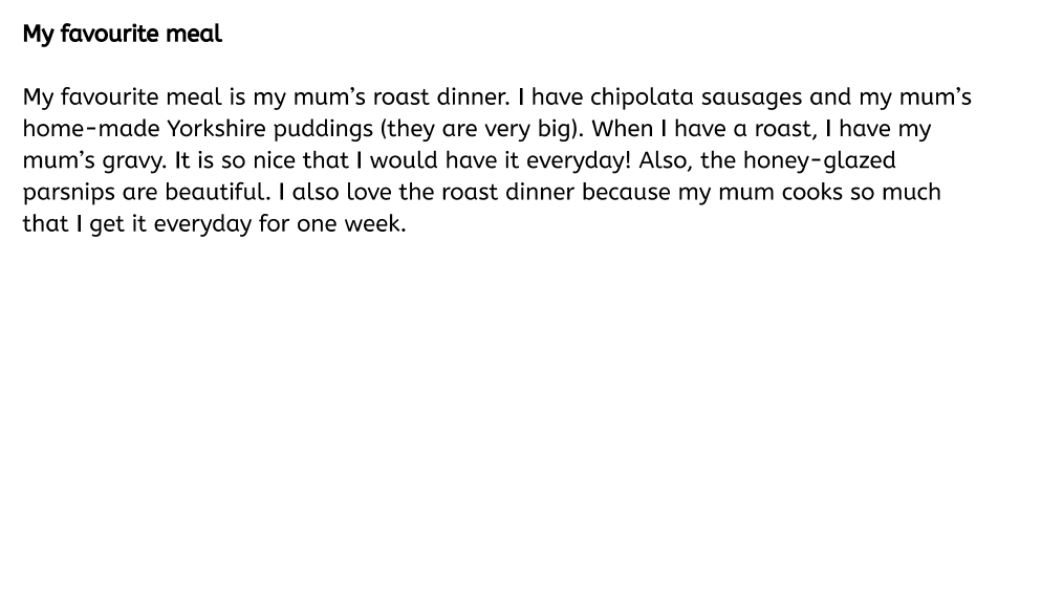The height and width of the screenshot is (593, 1060).
Task: Click on the word 'much' ending fourth line
Action: point(911,192)
